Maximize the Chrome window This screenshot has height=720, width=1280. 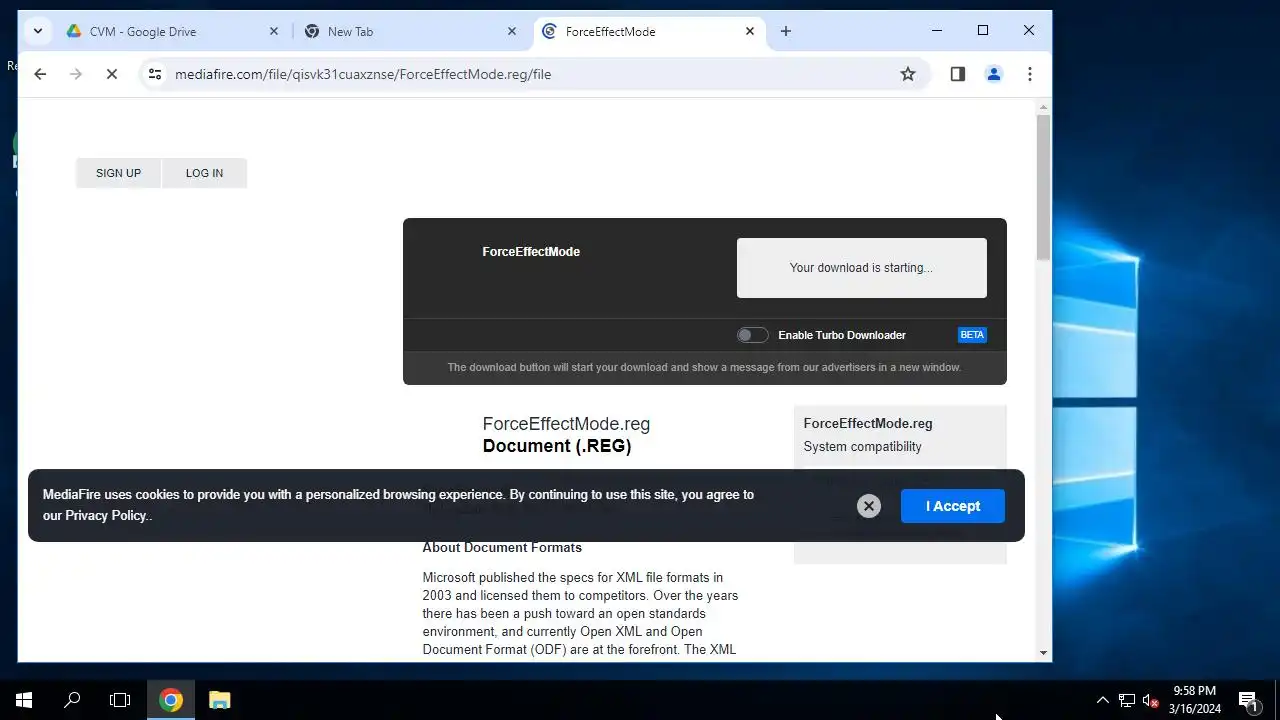pyautogui.click(x=983, y=31)
